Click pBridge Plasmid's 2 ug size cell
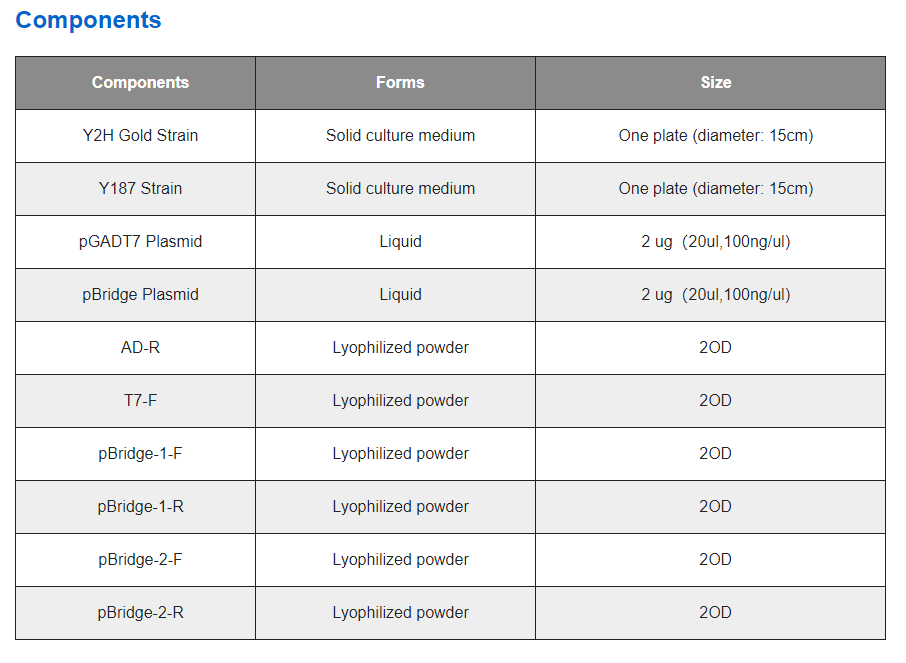Image resolution: width=906 pixels, height=663 pixels. pyautogui.click(x=710, y=295)
